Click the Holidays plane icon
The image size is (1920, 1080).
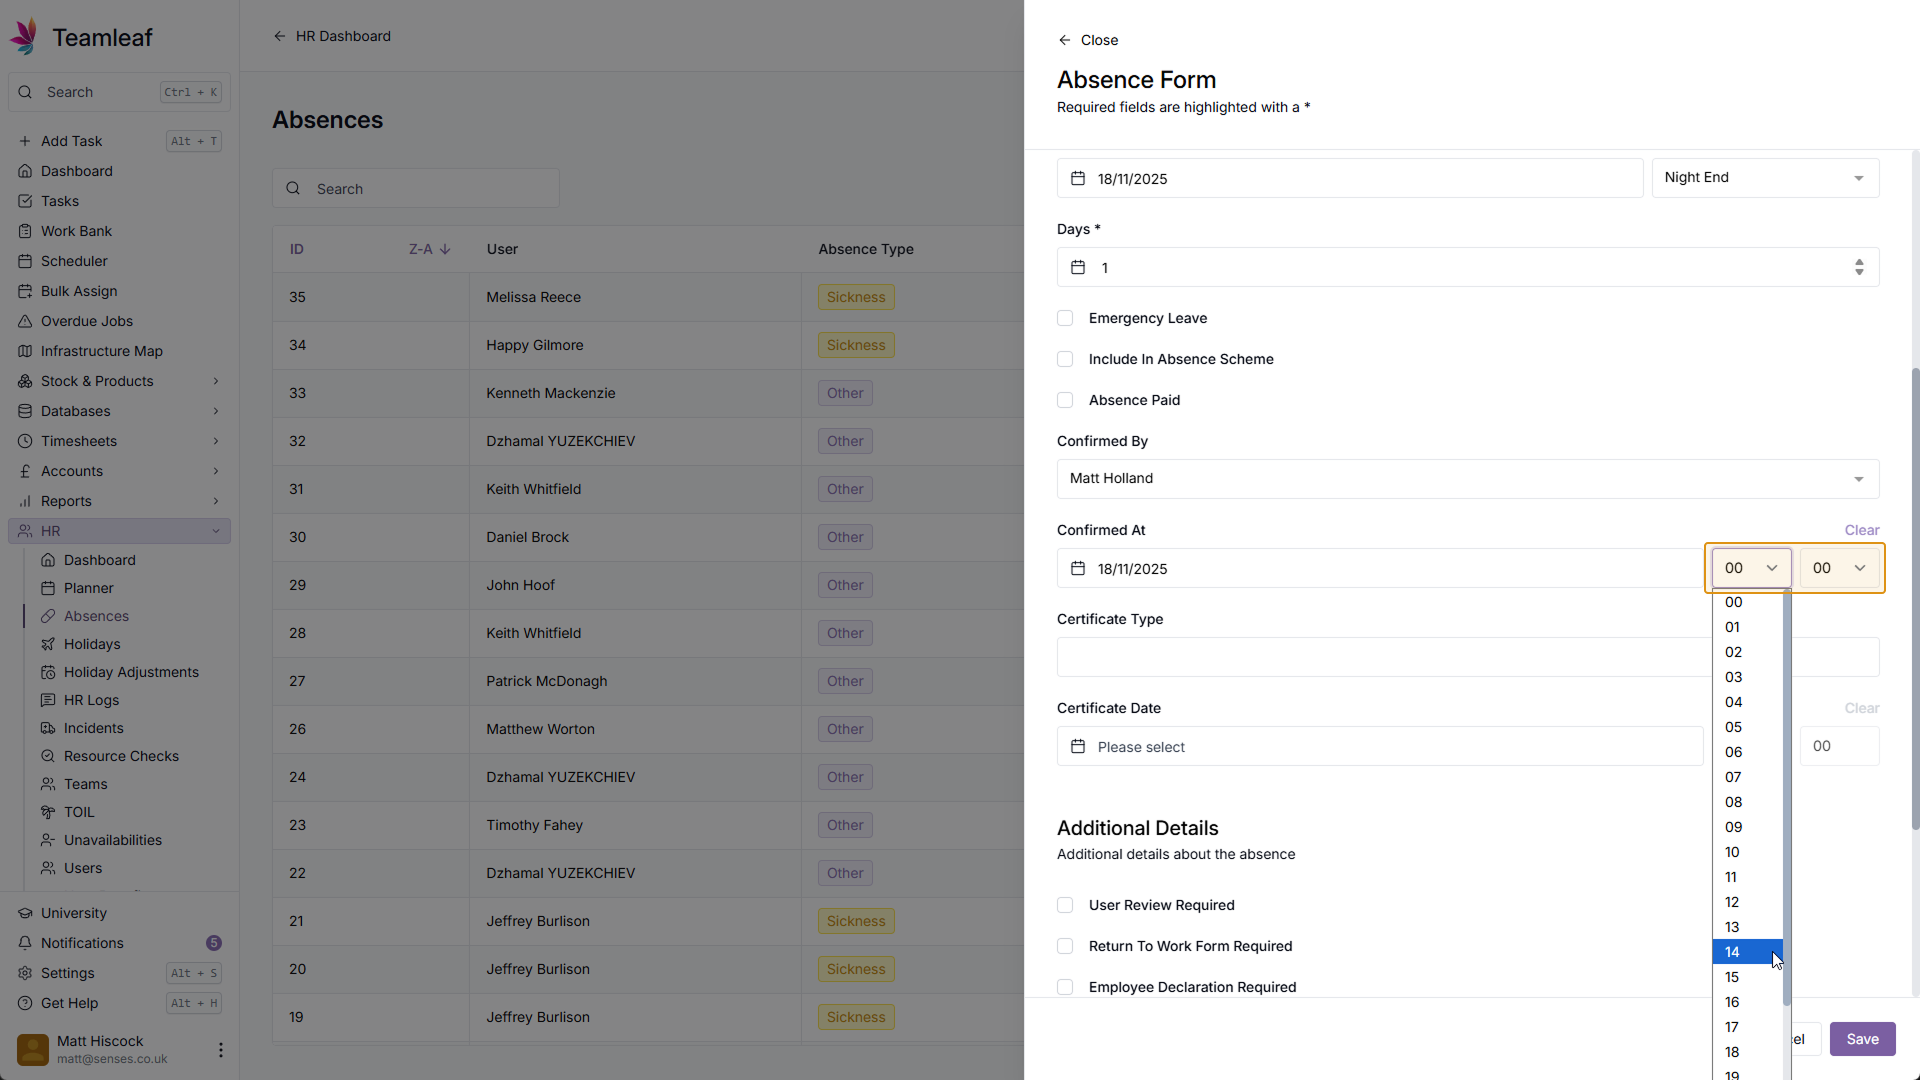tap(48, 644)
